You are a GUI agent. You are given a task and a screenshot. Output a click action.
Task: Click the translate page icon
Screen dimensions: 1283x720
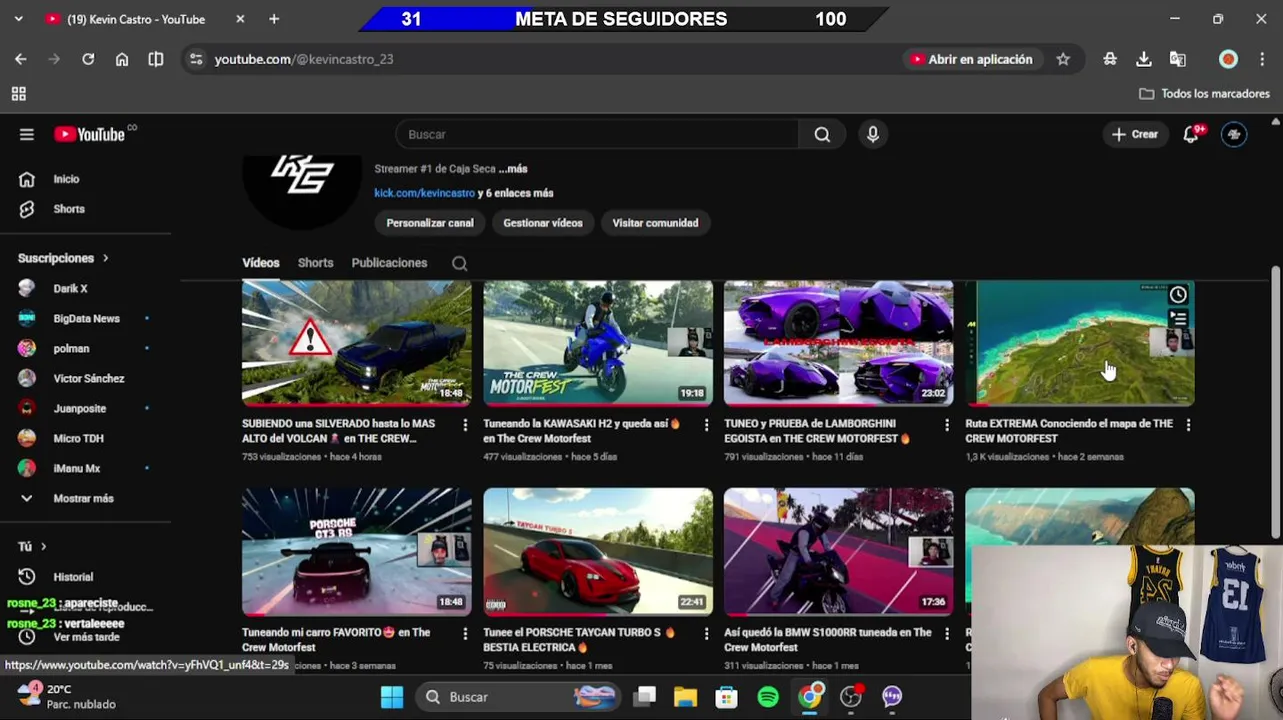point(1178,59)
